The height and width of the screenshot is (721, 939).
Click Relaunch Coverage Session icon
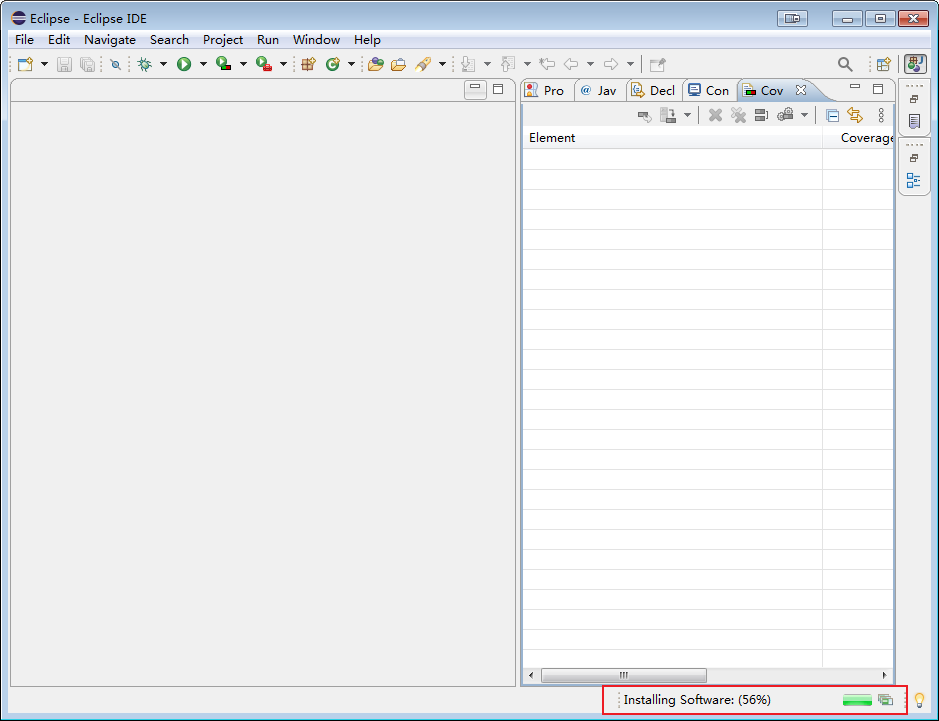tap(644, 115)
